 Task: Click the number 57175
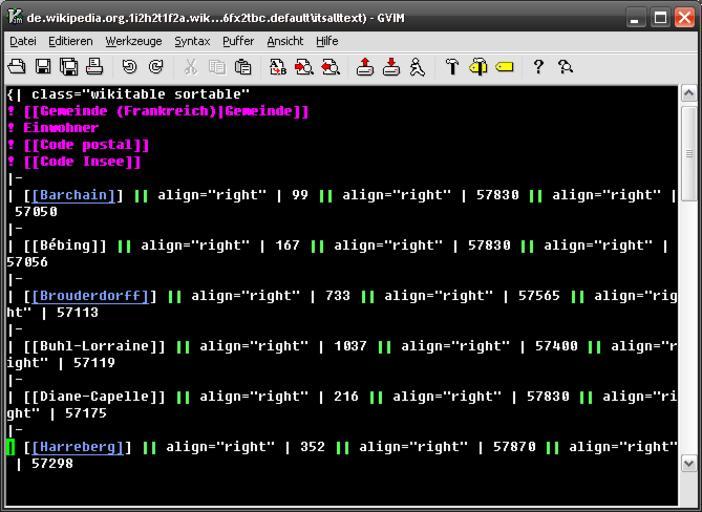coord(86,413)
